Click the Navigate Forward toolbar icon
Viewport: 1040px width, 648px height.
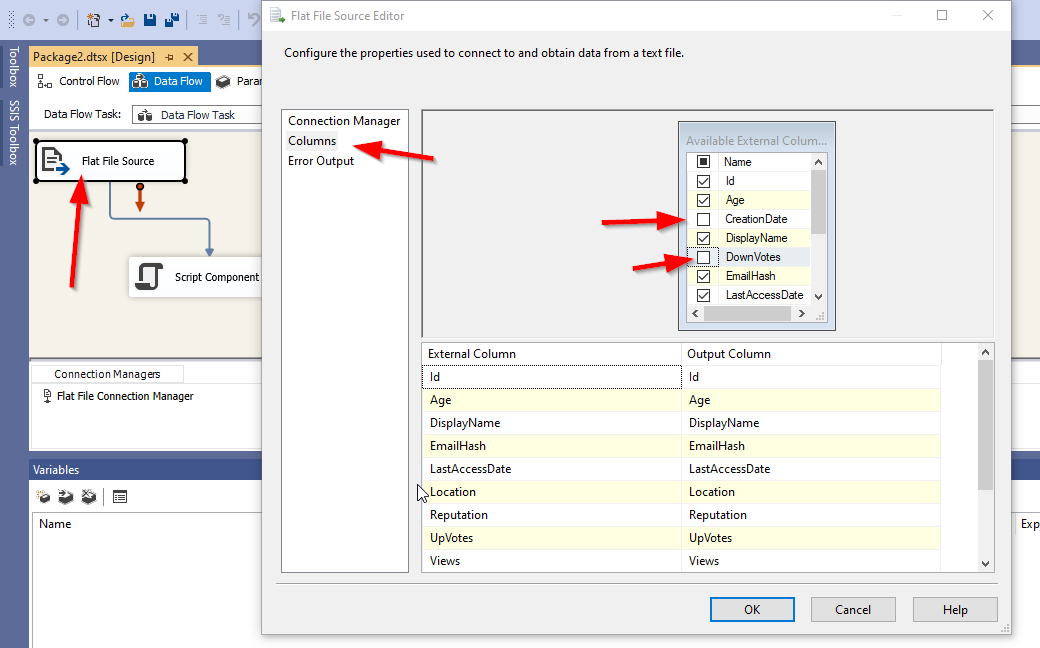pyautogui.click(x=62, y=20)
